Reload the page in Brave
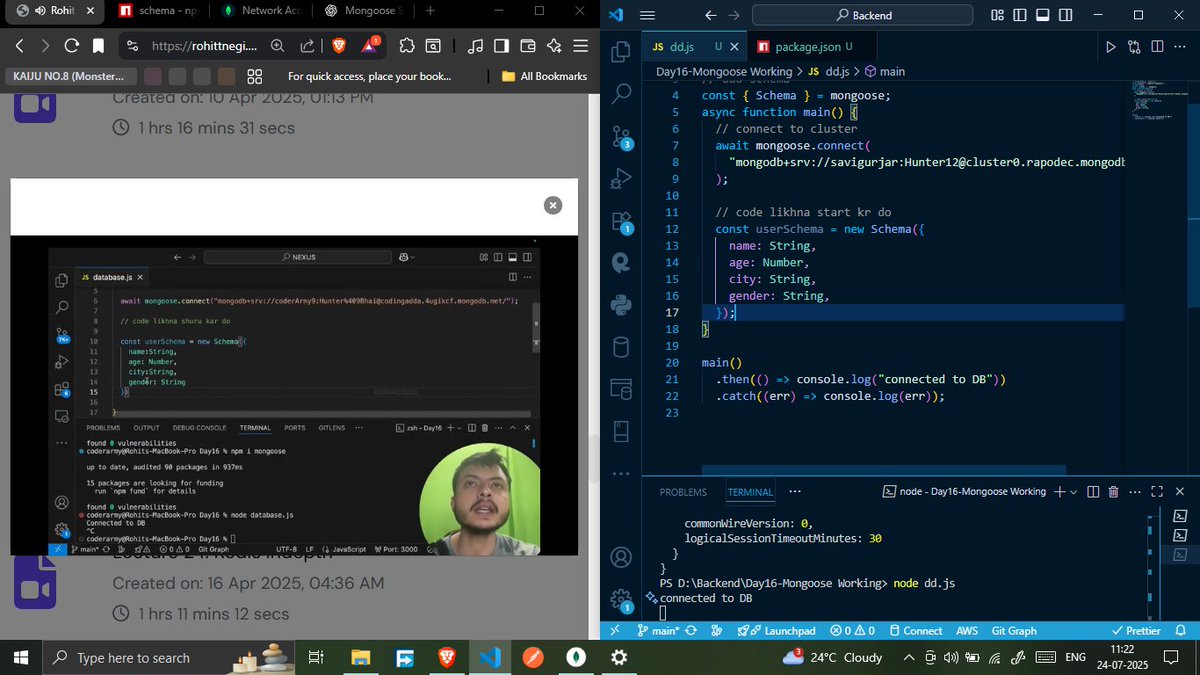This screenshot has width=1200, height=675. coord(72,46)
